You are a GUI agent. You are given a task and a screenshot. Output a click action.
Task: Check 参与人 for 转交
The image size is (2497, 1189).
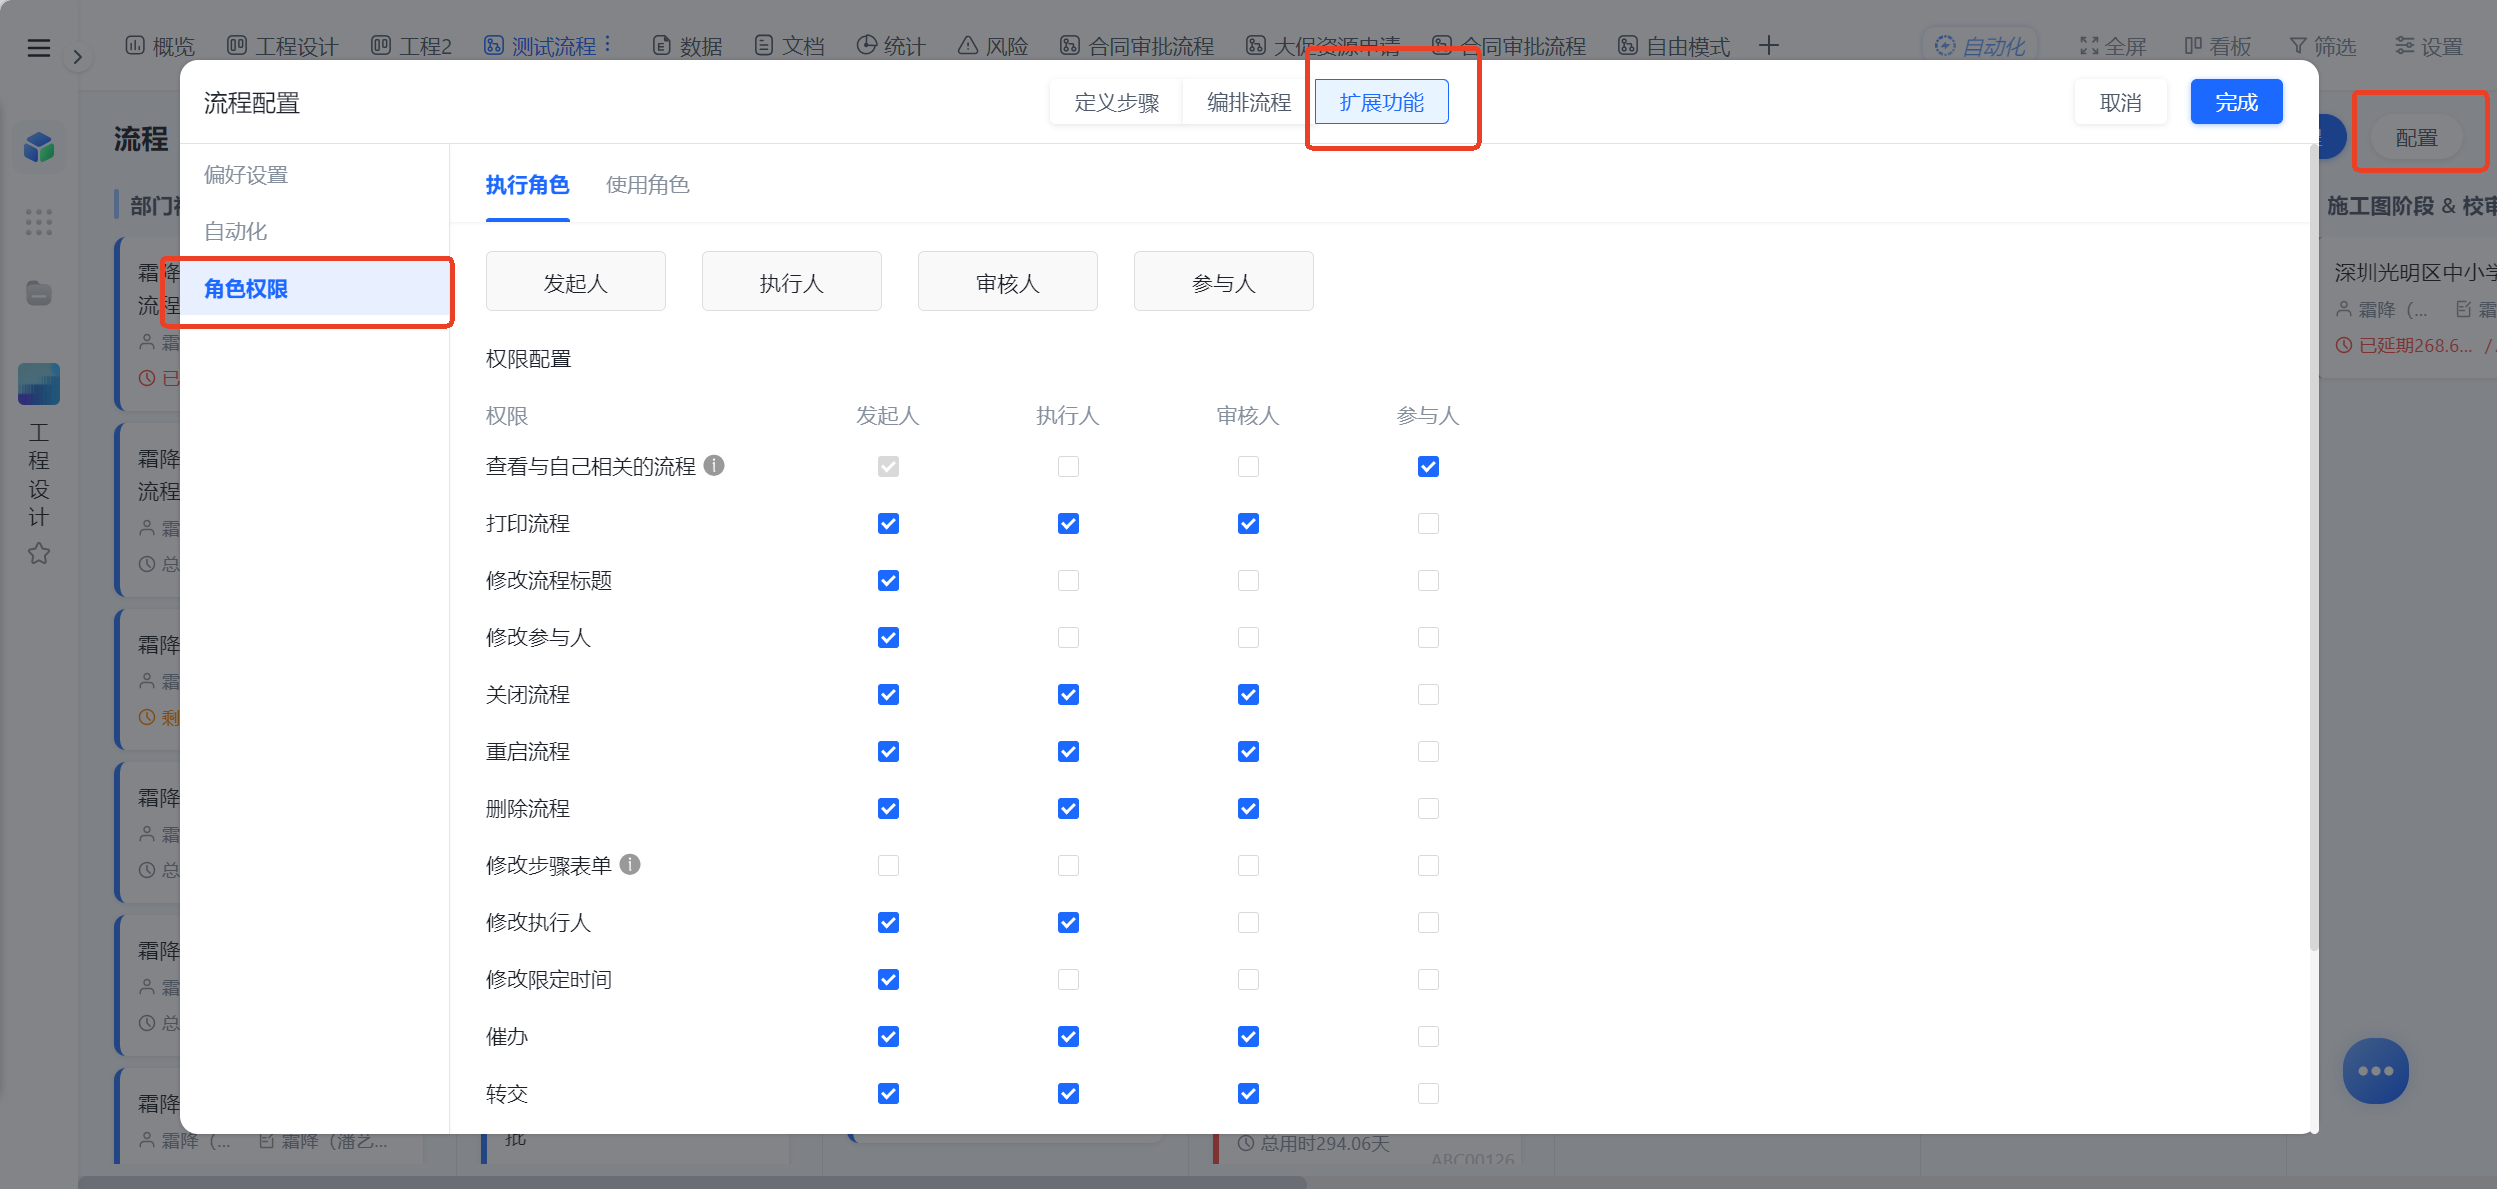point(1428,1093)
